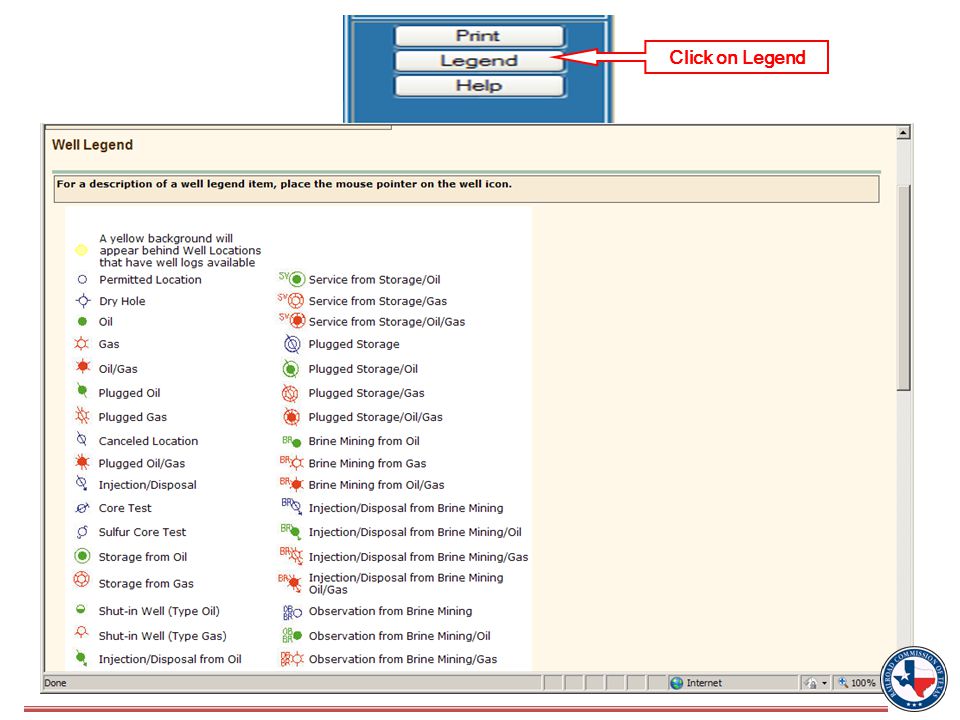Click the Brine Mining from Gas icon
This screenshot has width=960, height=720.
292,462
